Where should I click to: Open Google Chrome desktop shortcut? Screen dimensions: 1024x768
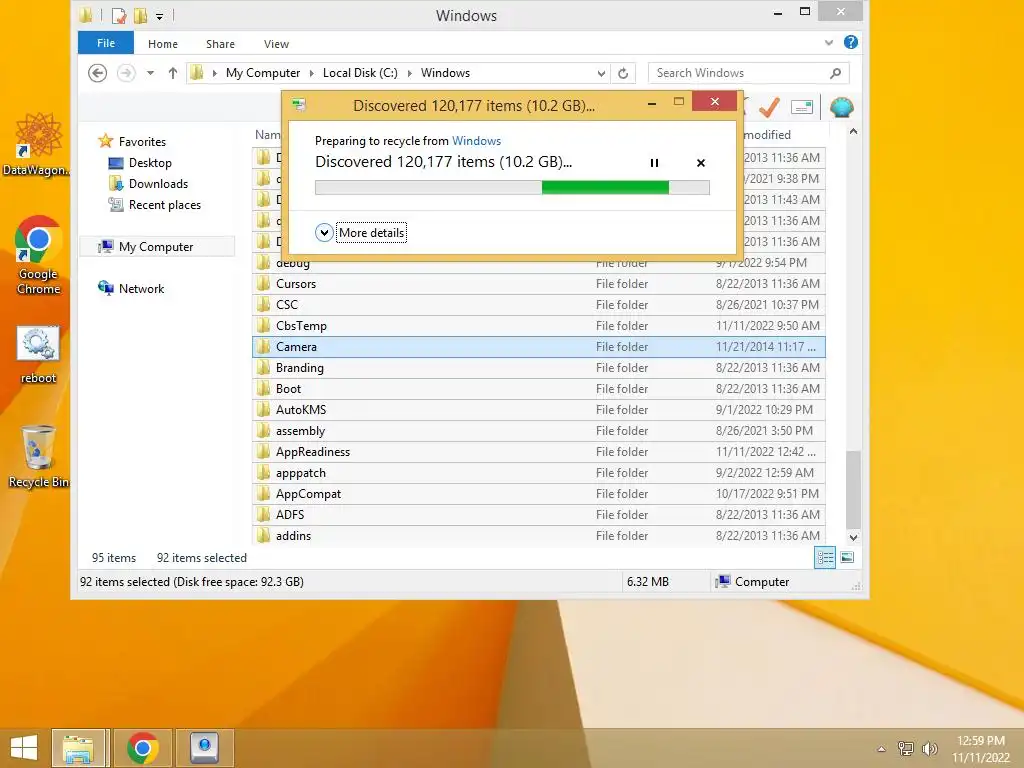click(39, 255)
